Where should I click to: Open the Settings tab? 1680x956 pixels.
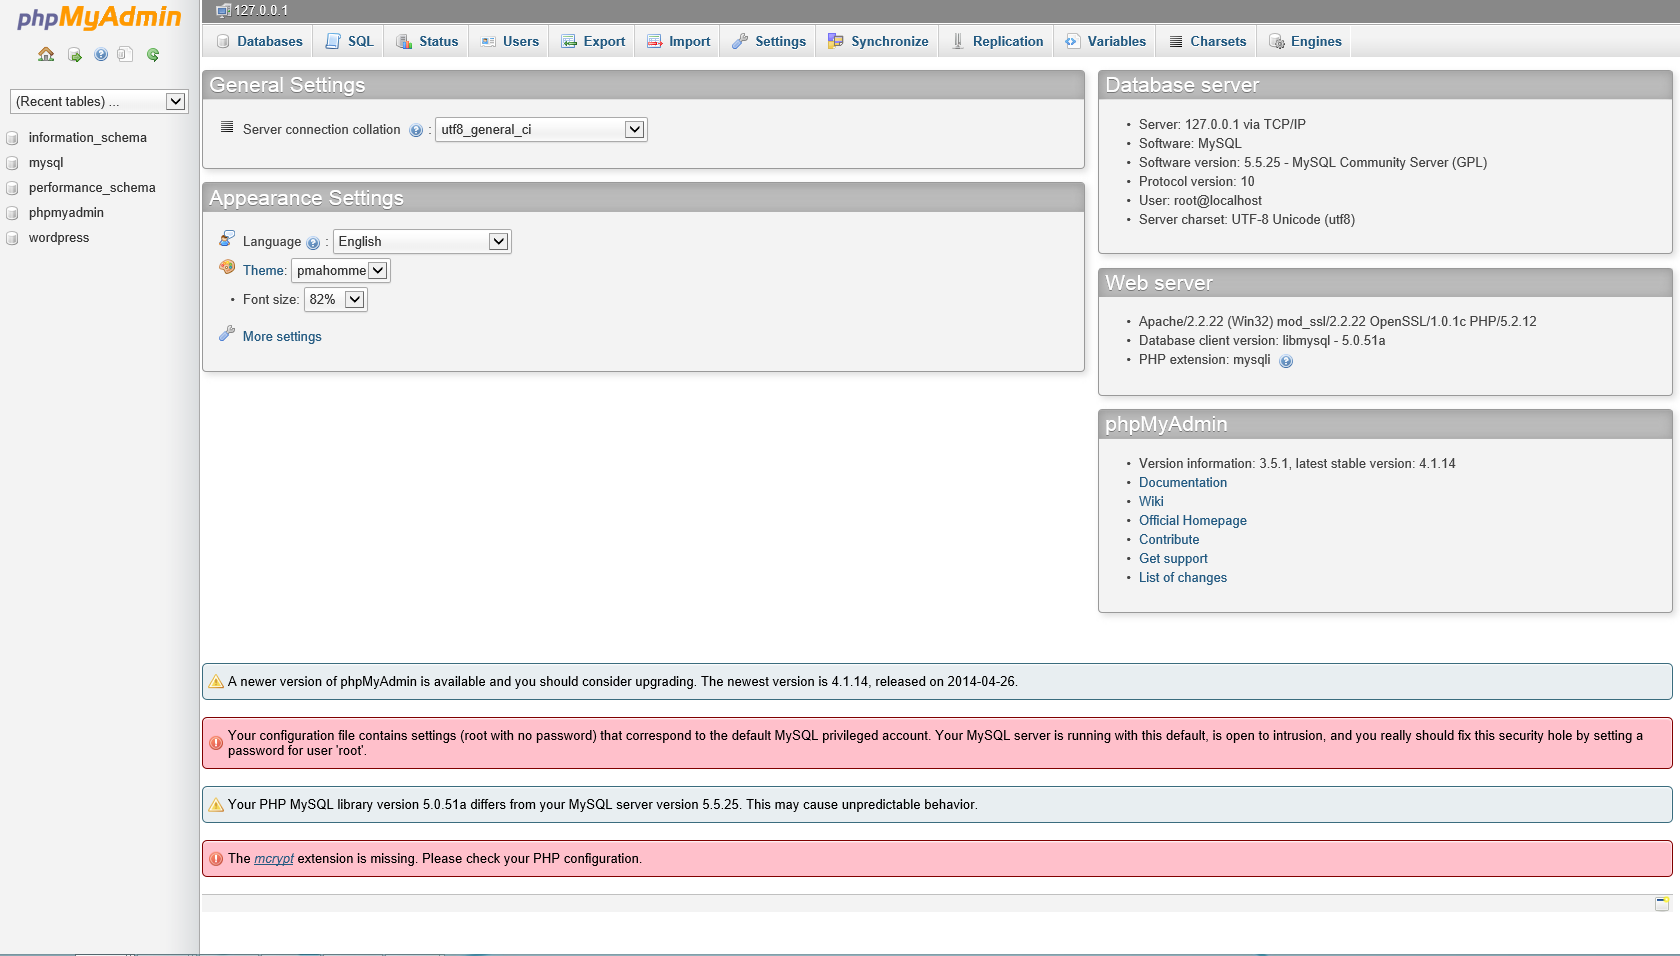pyautogui.click(x=769, y=41)
